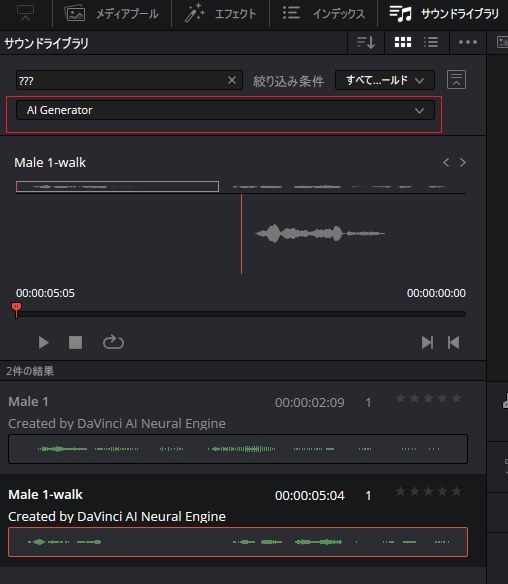Screen dimensions: 508x584
Task: Open the すべて…ールド filter dropdown
Action: pos(385,80)
